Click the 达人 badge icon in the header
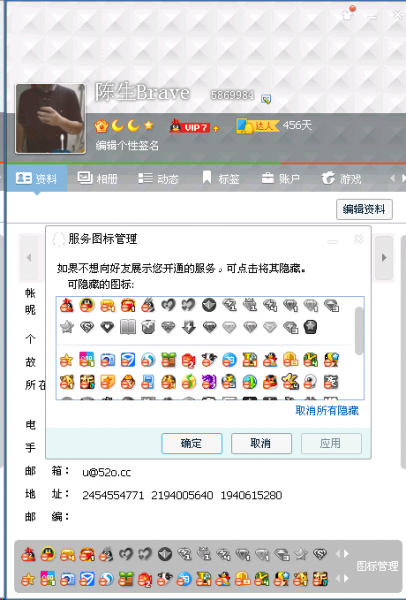The height and width of the screenshot is (600, 406). [x=258, y=126]
